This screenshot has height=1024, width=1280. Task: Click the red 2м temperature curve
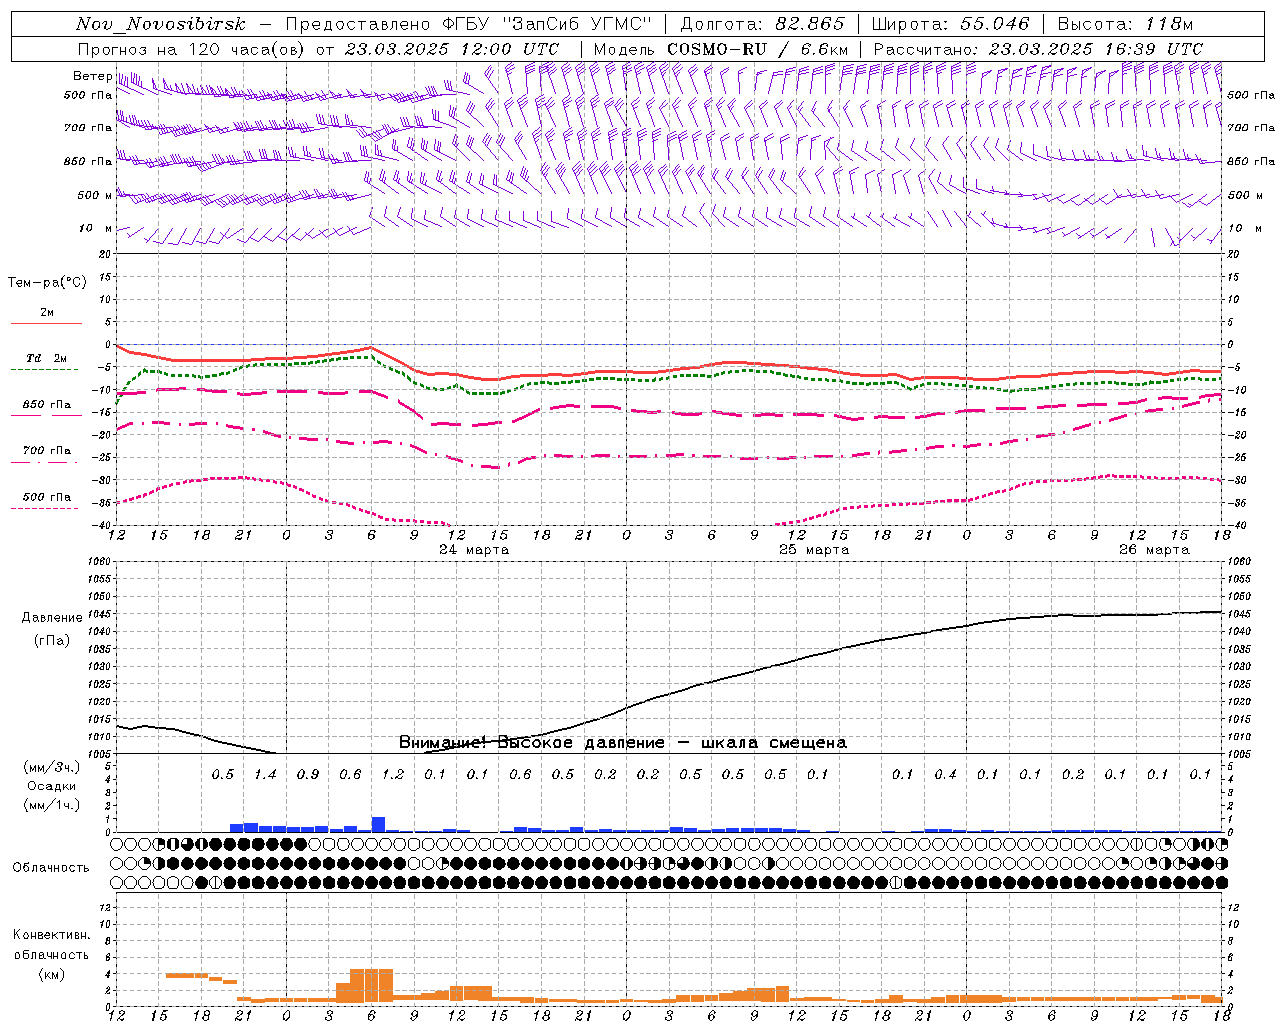click(x=670, y=370)
